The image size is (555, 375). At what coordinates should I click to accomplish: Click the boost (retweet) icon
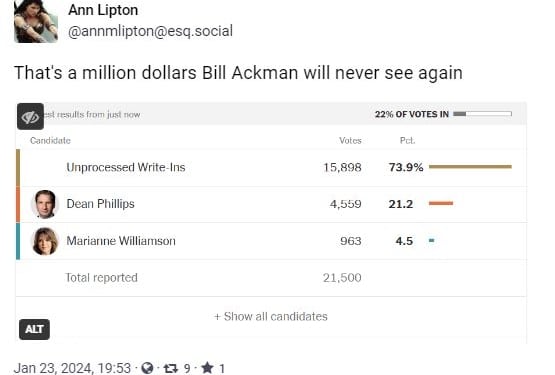pyautogui.click(x=171, y=368)
